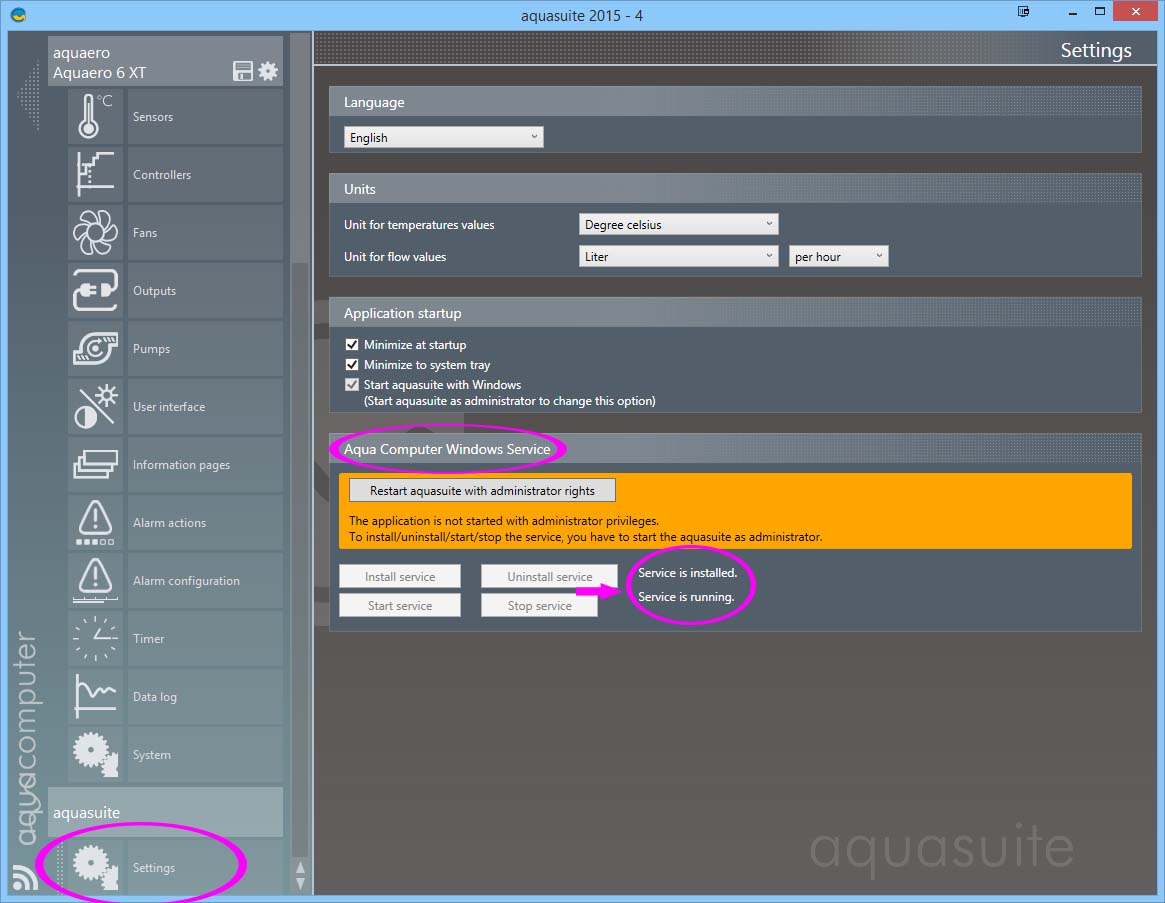Click the Application startup section heading
The height and width of the screenshot is (903, 1165).
click(402, 314)
